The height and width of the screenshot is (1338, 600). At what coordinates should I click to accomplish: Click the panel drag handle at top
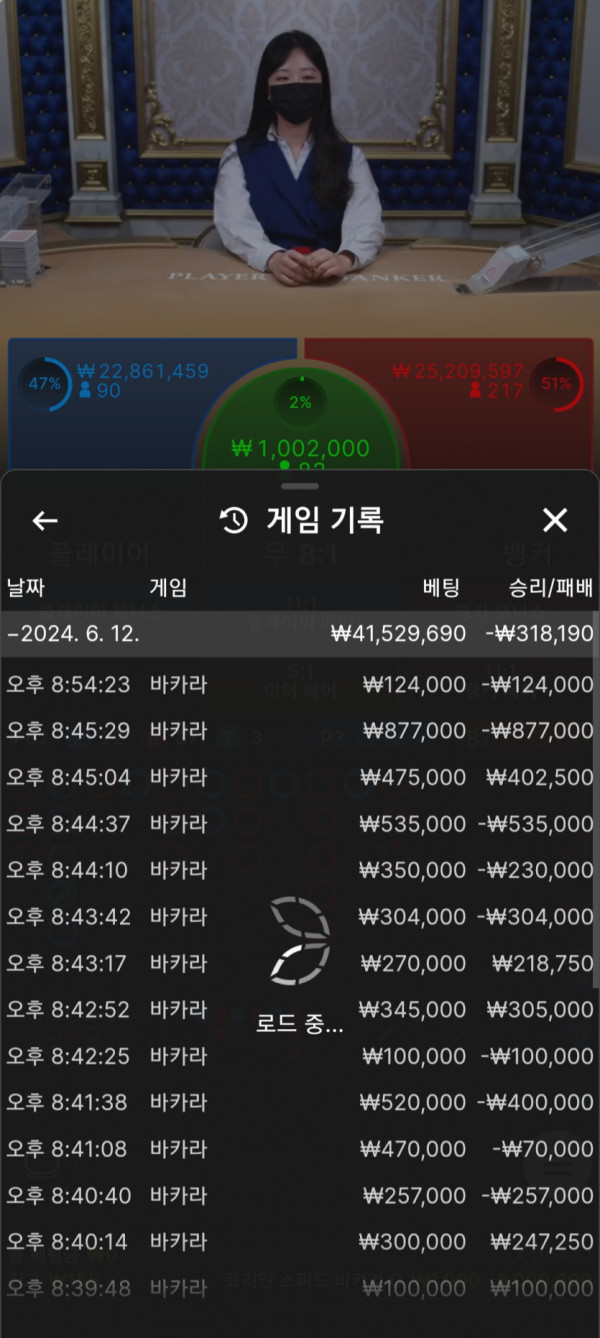(x=300, y=486)
